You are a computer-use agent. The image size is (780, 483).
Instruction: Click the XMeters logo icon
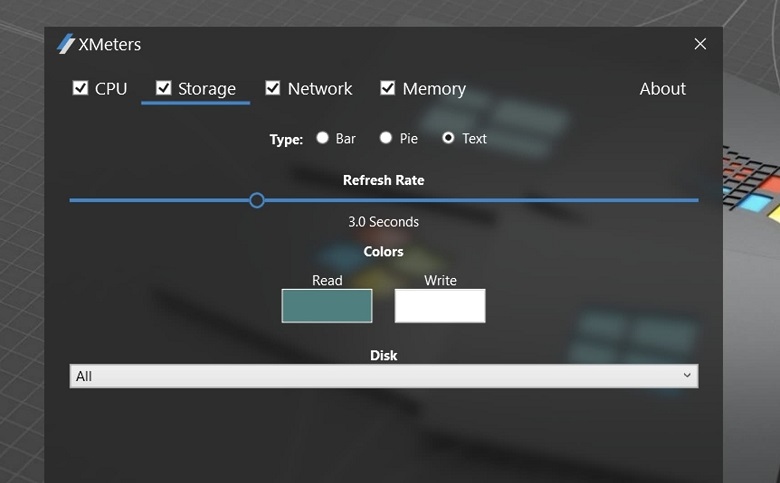[66, 44]
